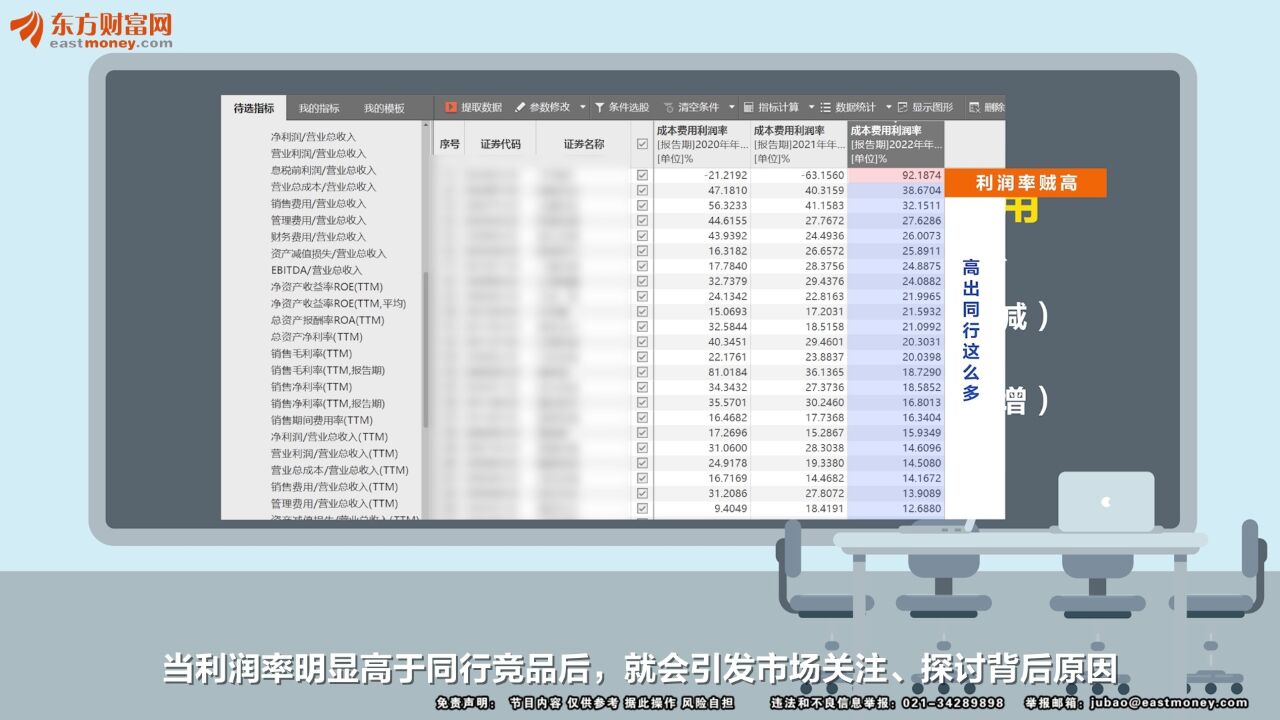Select indicator 净资产收益率ROE(TTM)
Viewport: 1280px width, 720px height.
326,287
